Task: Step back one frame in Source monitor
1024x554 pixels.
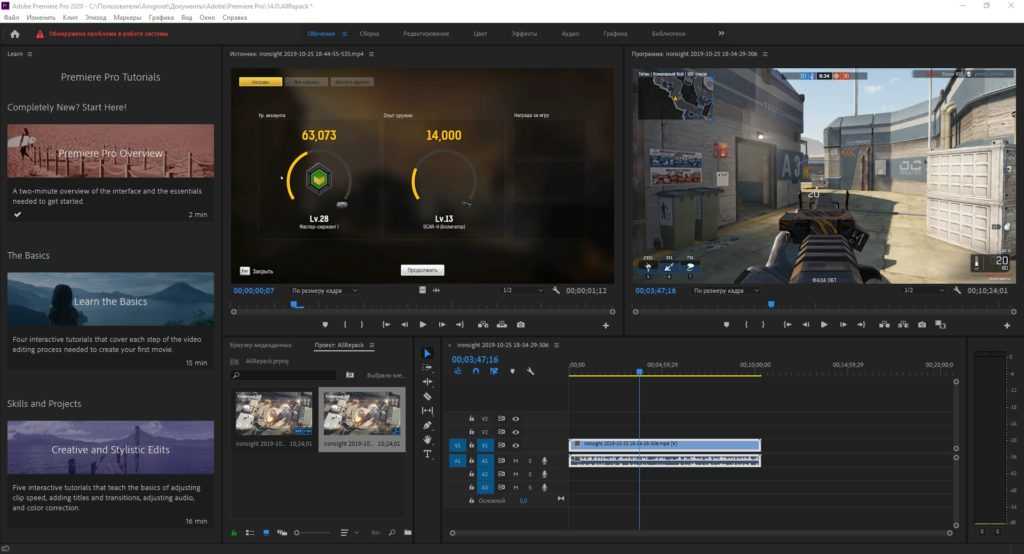Action: [404, 325]
